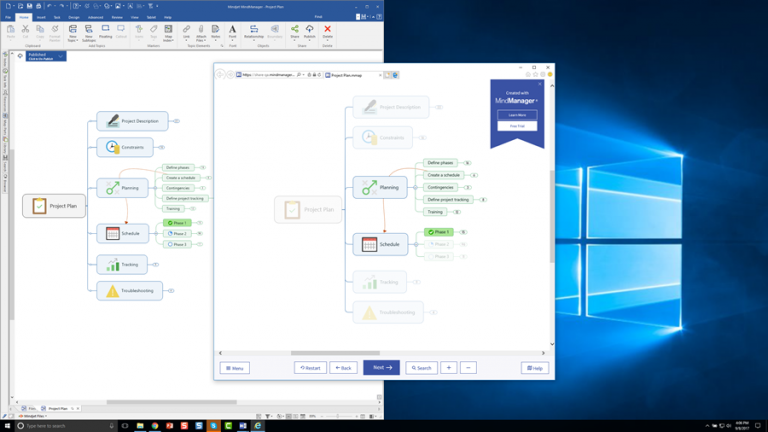Click the Attach Files paperclip icon
768x432 pixels.
click(x=201, y=31)
